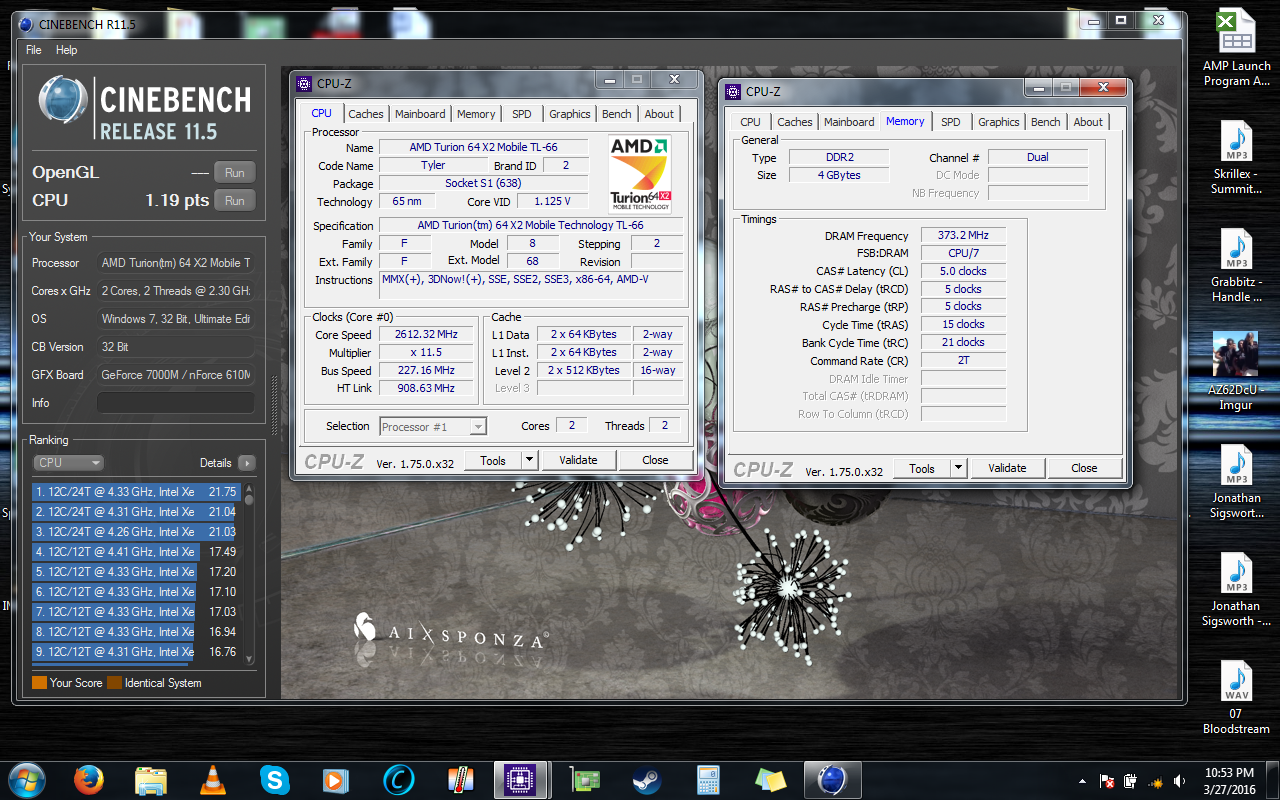Image resolution: width=1280 pixels, height=800 pixels.
Task: Switch to Mainboard tab in left CPU-Z window
Action: [x=420, y=114]
